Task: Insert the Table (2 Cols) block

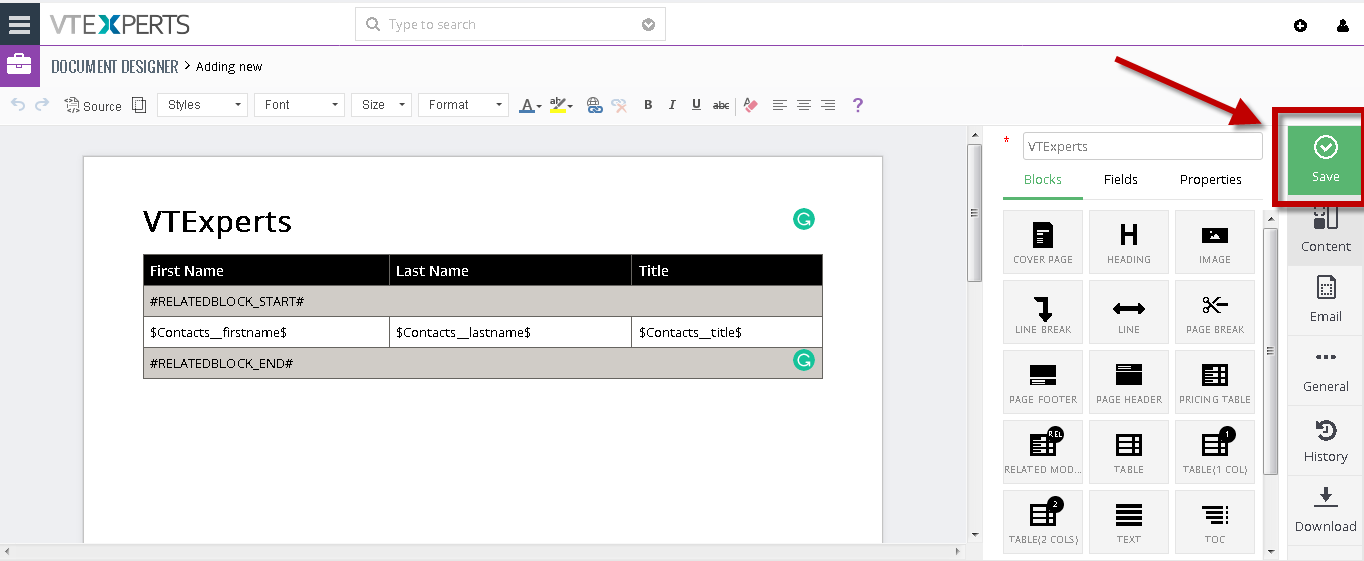Action: coord(1043,522)
